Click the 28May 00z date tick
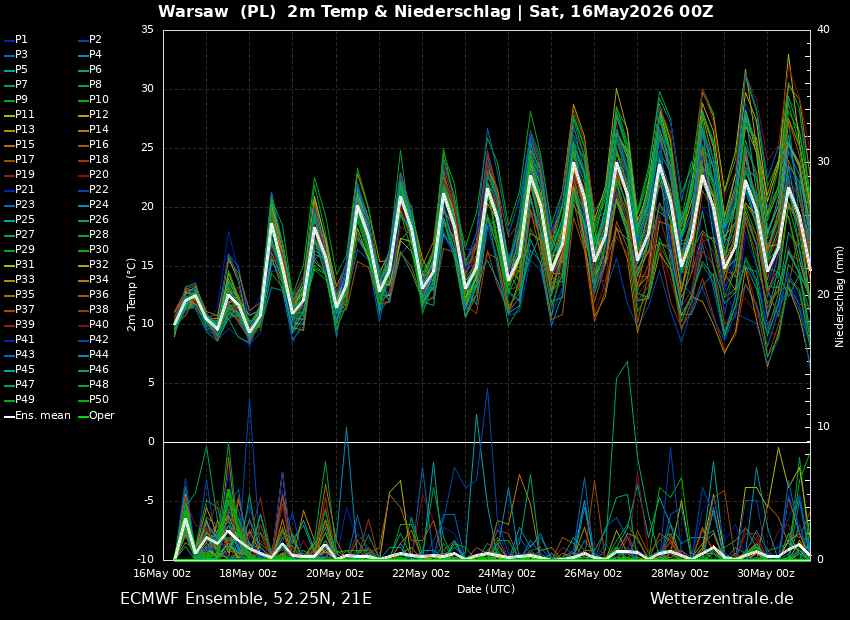 point(677,573)
